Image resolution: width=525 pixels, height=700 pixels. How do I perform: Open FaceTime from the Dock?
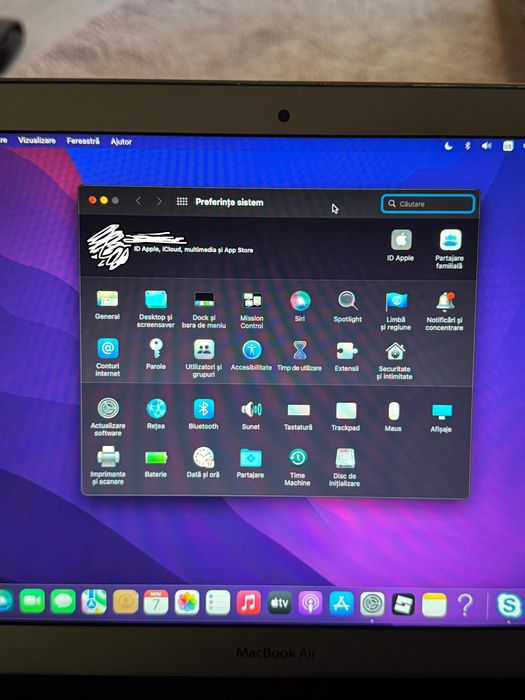[x=32, y=601]
